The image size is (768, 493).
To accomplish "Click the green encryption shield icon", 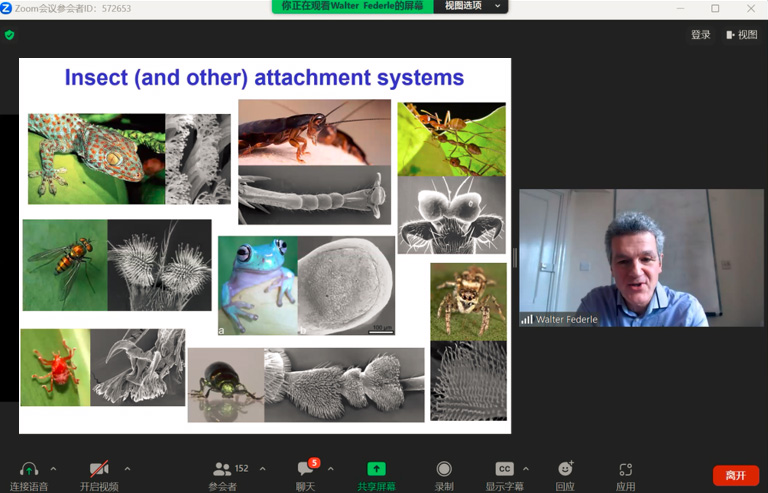I will [x=9, y=35].
